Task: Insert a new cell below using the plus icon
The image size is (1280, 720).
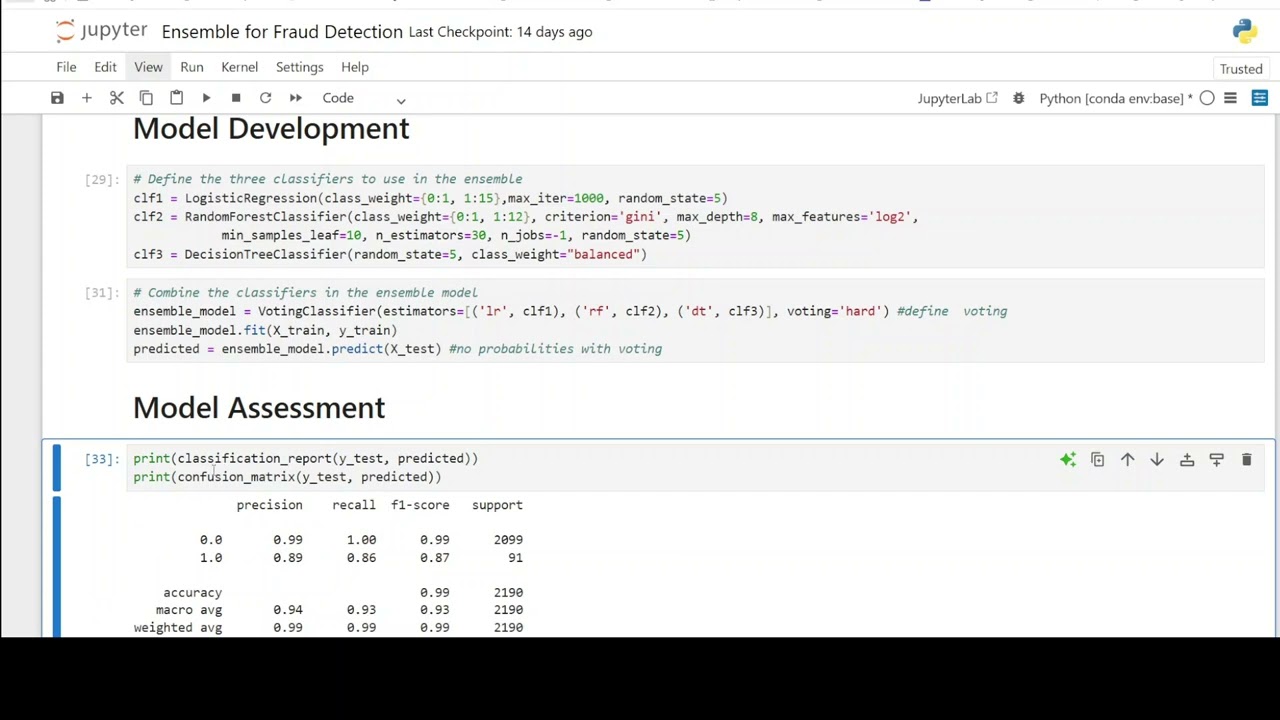Action: (x=87, y=98)
